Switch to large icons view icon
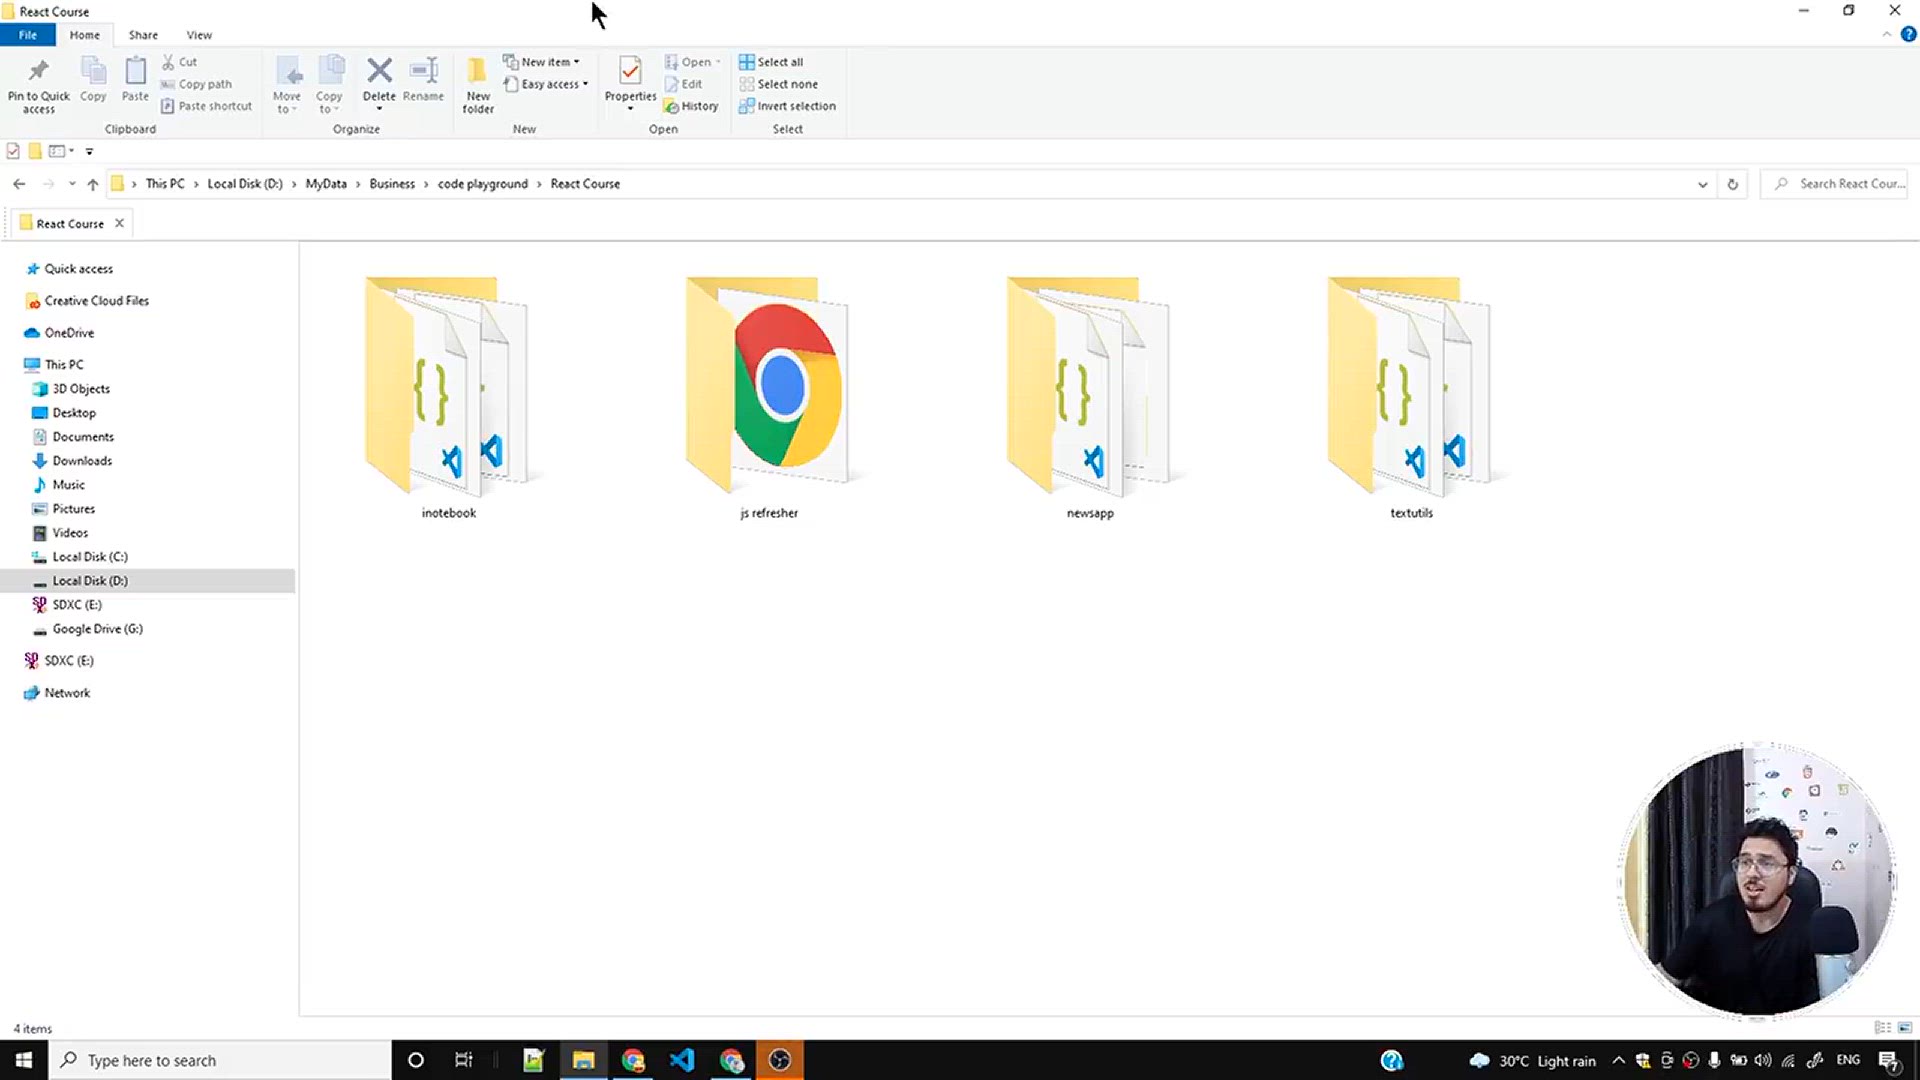This screenshot has height=1080, width=1920. click(1905, 1028)
